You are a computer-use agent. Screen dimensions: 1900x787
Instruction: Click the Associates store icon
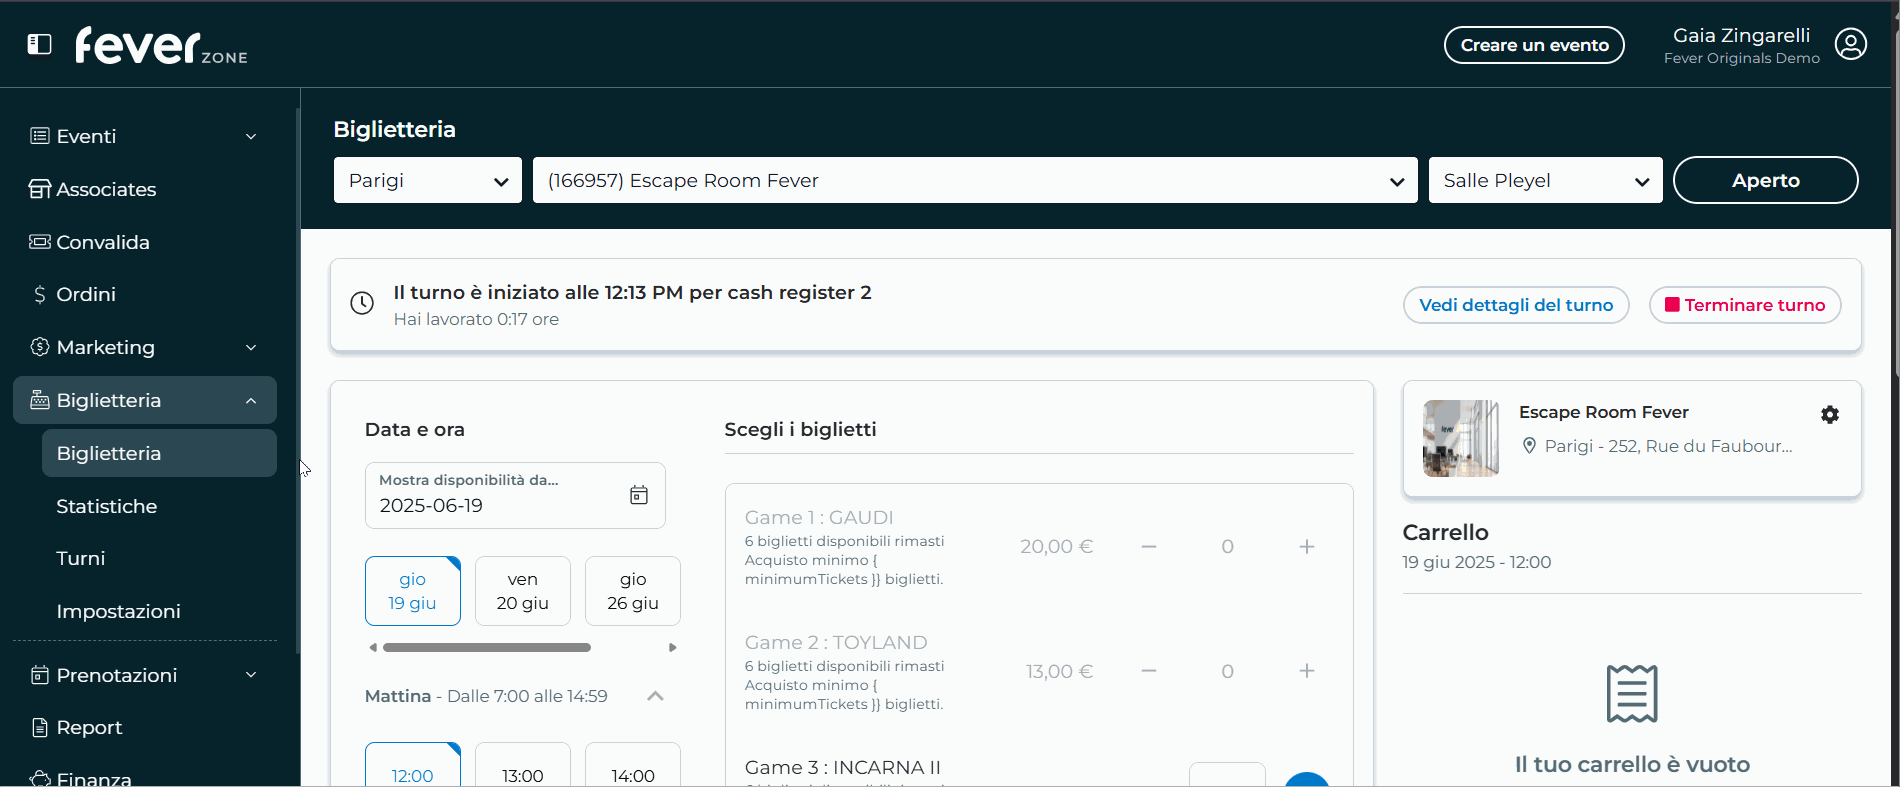[40, 189]
